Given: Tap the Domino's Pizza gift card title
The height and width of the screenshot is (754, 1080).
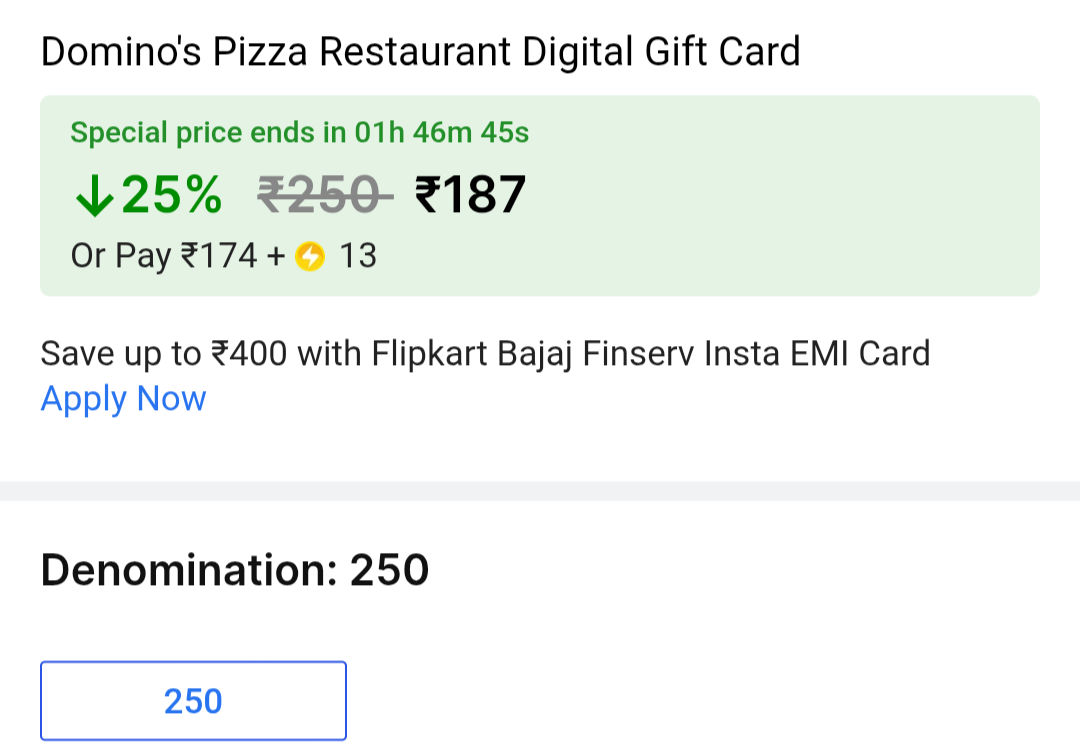Looking at the screenshot, I should (420, 51).
